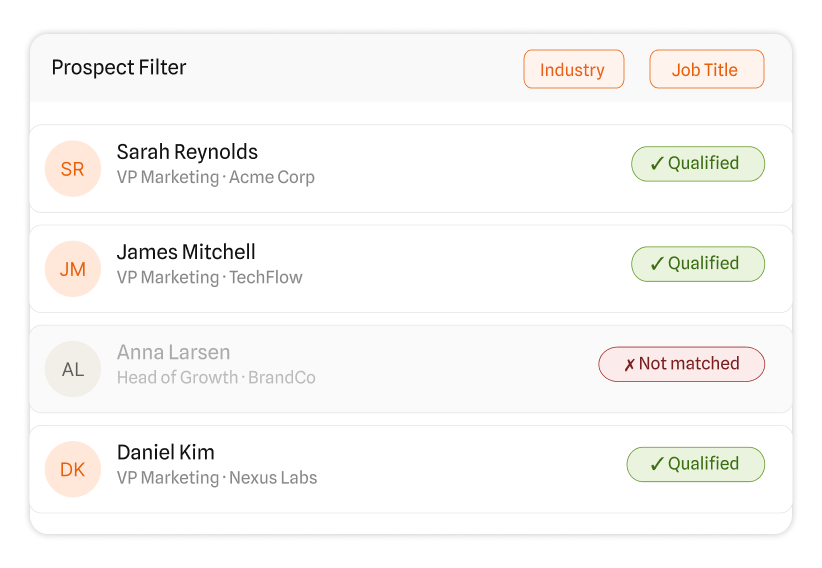Viewport: 822px width, 568px height.
Task: Click VP Marketing · TechFlow subtitle
Action: [x=209, y=278]
